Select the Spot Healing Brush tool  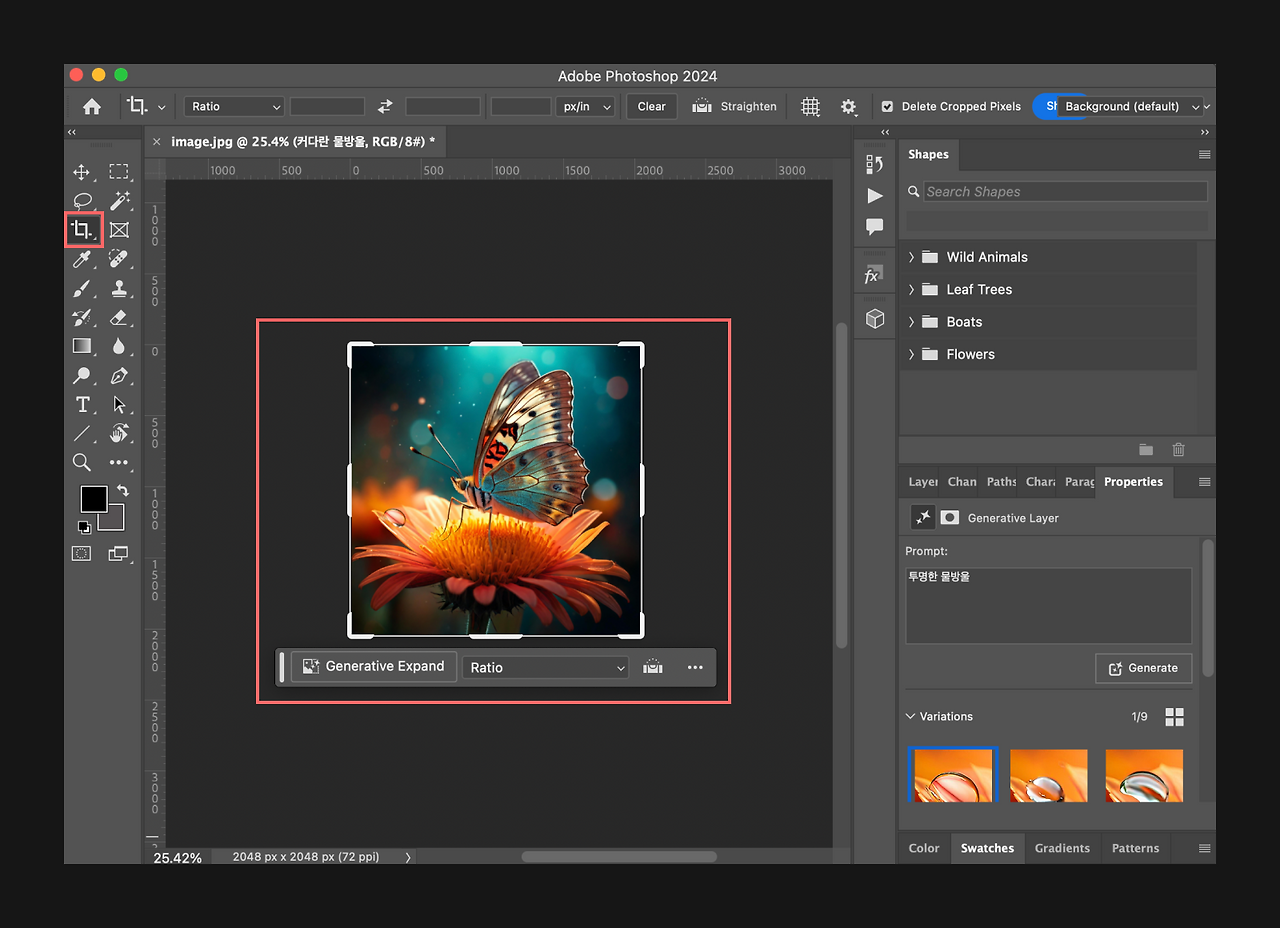[119, 259]
